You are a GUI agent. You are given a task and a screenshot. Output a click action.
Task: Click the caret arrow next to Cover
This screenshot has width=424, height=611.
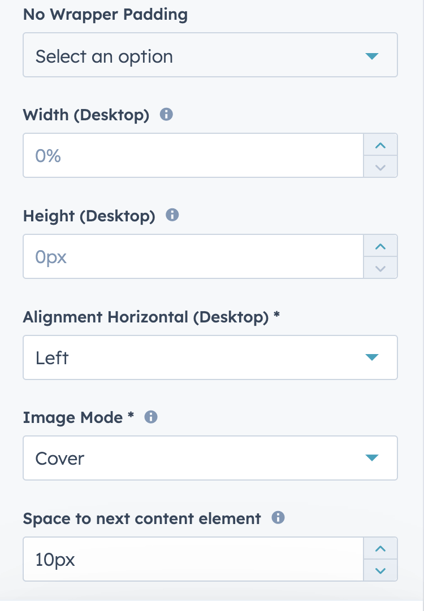pyautogui.click(x=372, y=457)
